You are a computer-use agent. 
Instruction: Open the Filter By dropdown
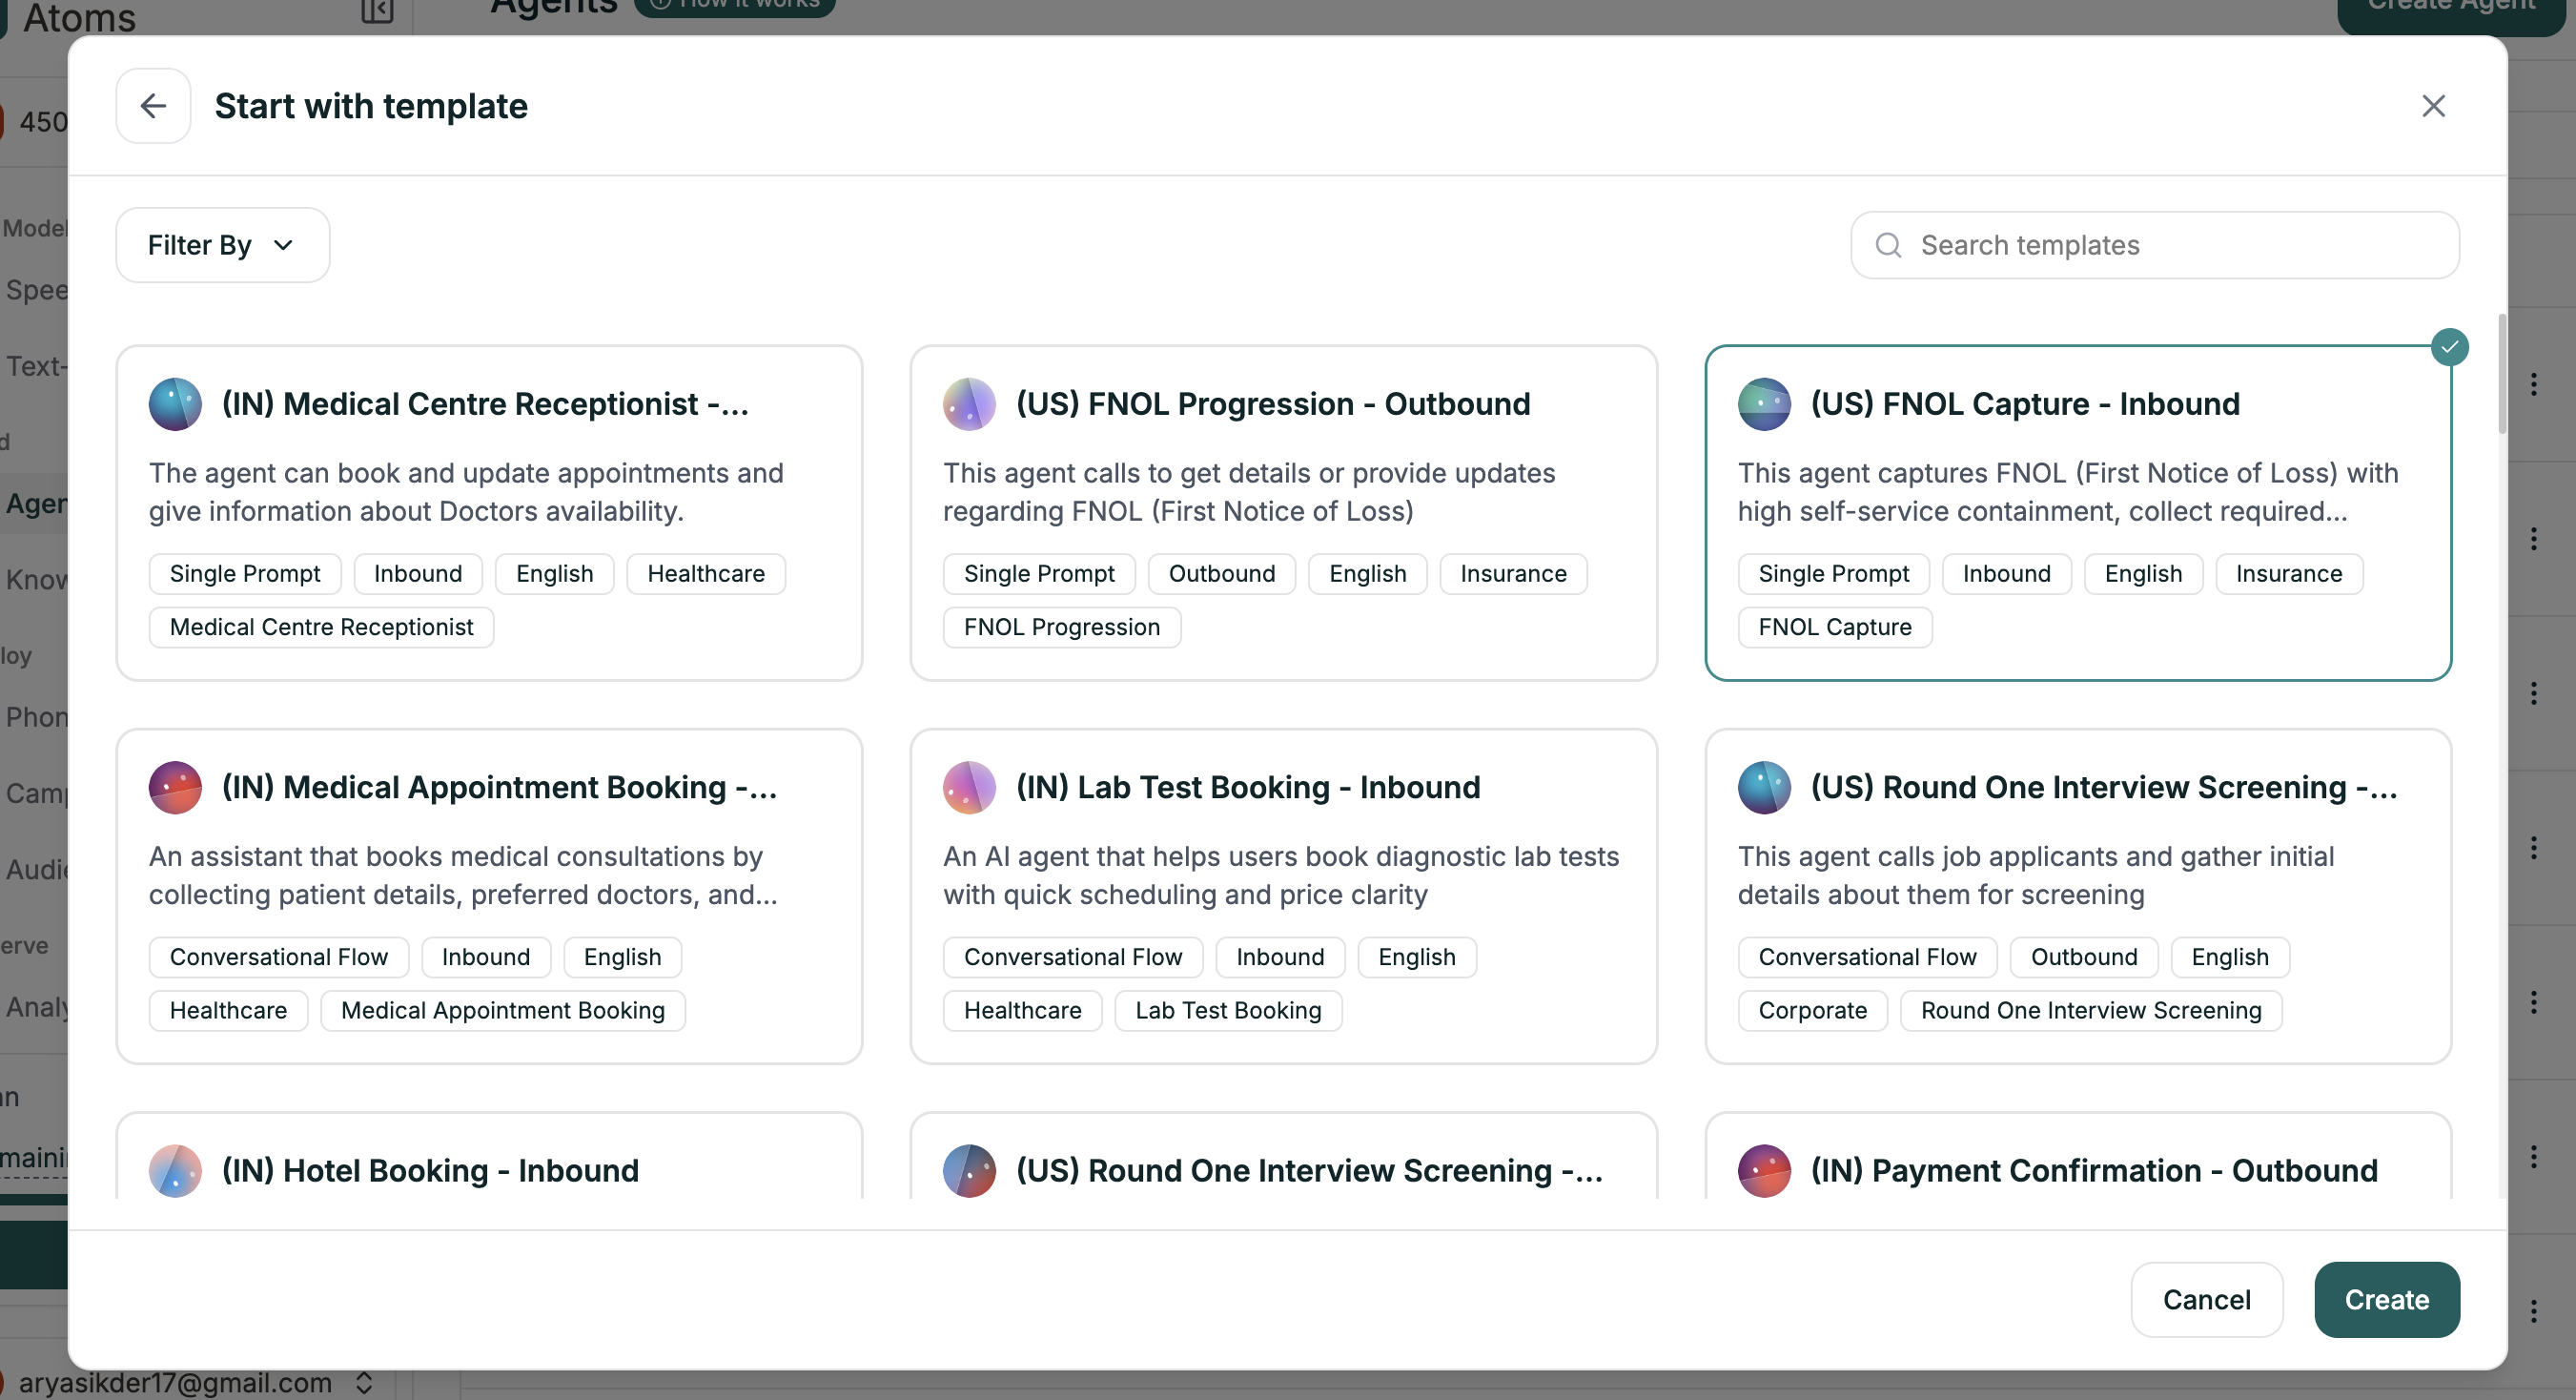click(x=222, y=245)
